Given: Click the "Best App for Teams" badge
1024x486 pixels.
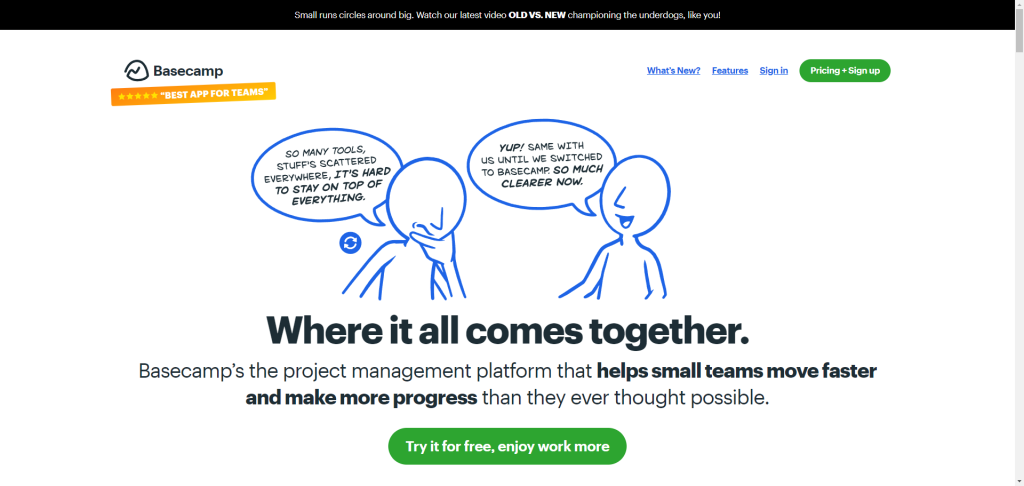Looking at the screenshot, I should coord(193,94).
